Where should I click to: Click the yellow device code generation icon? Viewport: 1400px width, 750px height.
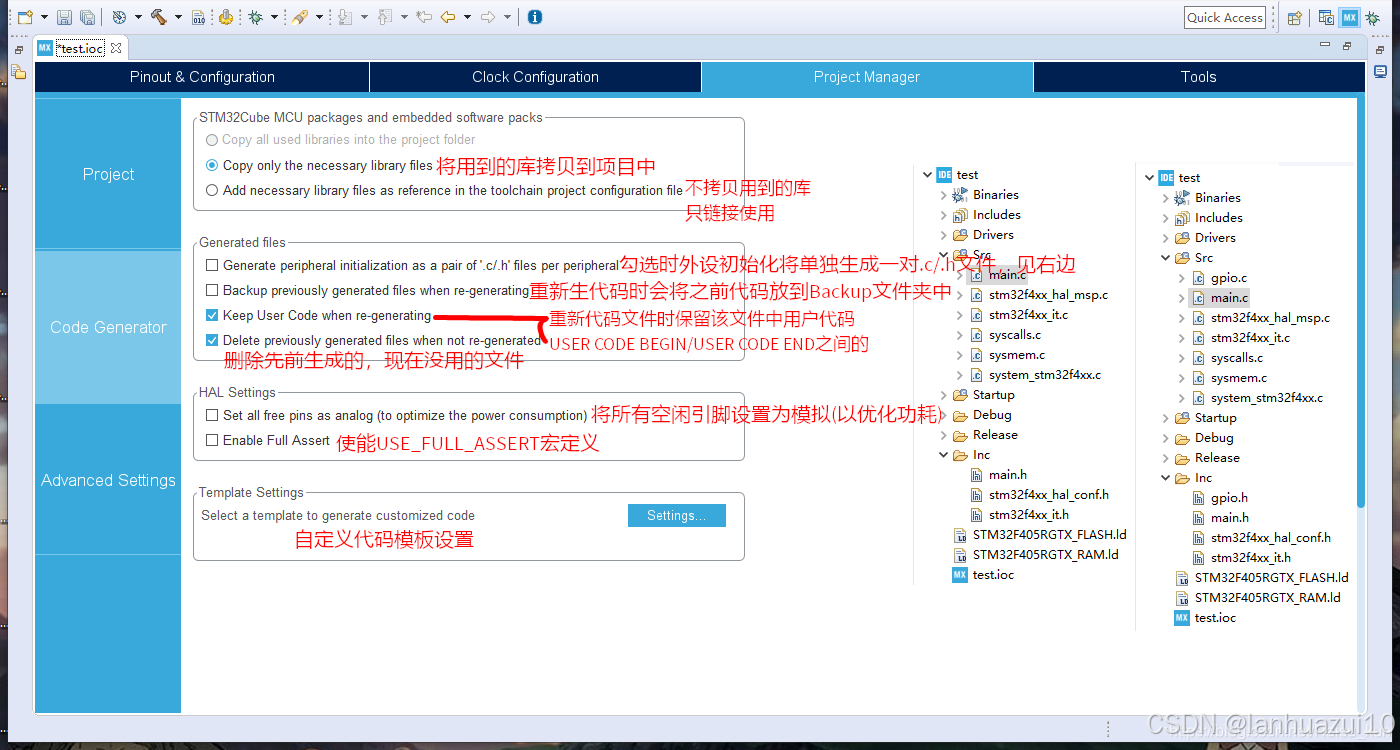tap(226, 17)
